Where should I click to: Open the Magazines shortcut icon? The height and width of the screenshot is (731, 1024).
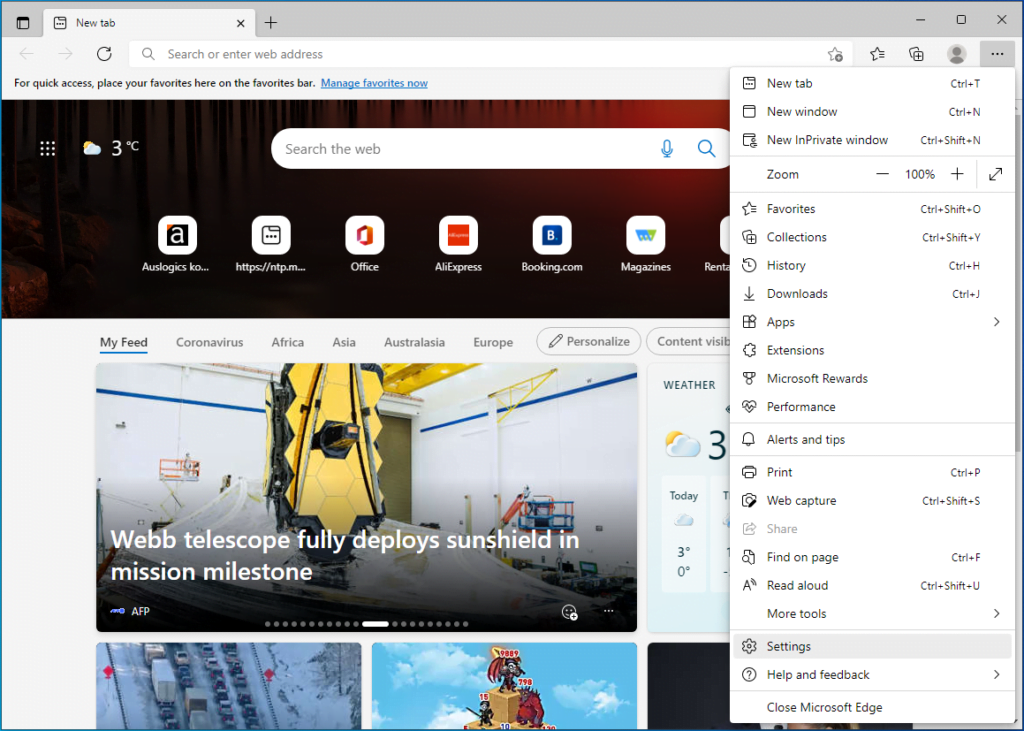[x=645, y=235]
